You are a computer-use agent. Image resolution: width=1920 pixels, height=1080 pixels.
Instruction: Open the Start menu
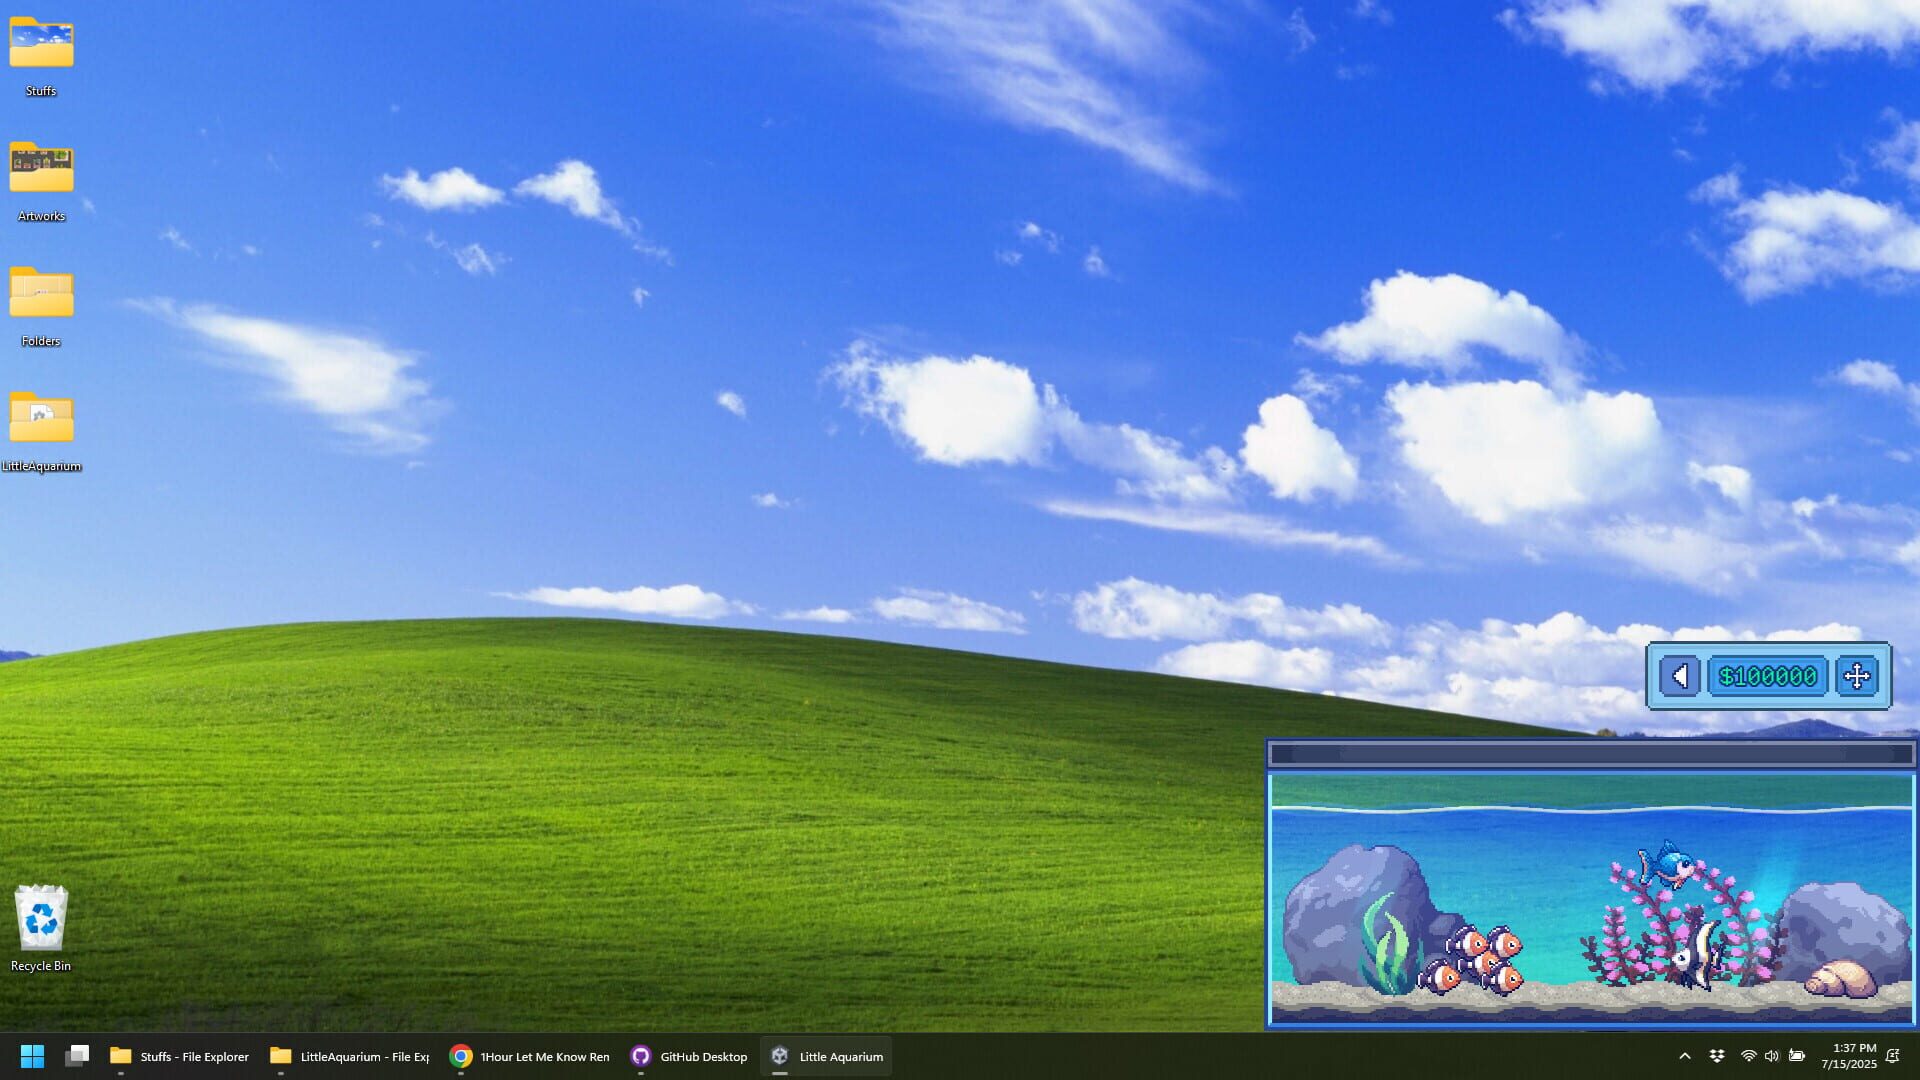pos(33,1056)
